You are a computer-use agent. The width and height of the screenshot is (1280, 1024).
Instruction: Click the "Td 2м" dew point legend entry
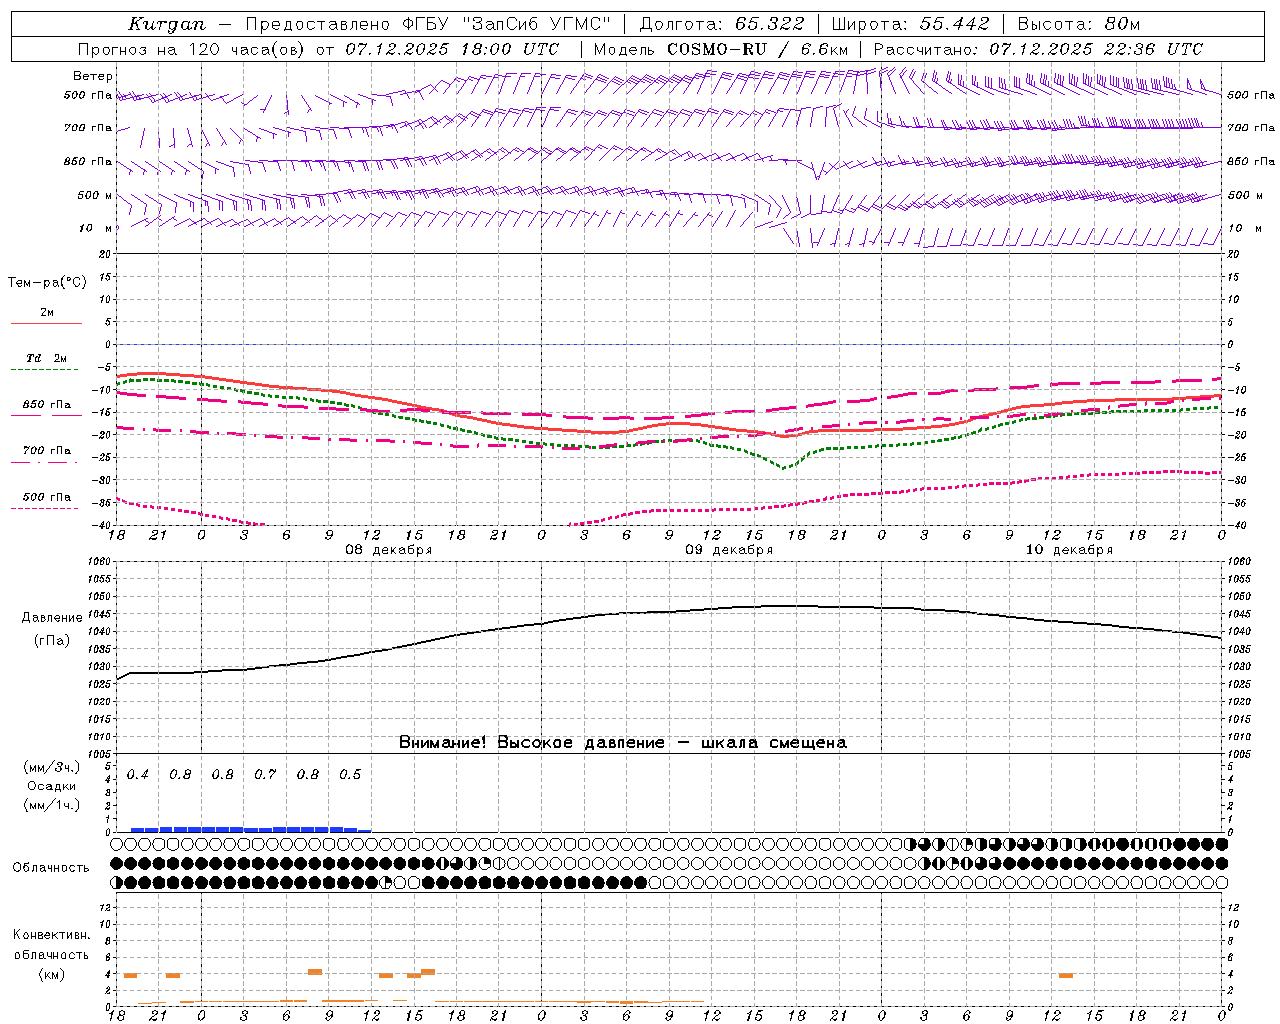click(x=47, y=358)
